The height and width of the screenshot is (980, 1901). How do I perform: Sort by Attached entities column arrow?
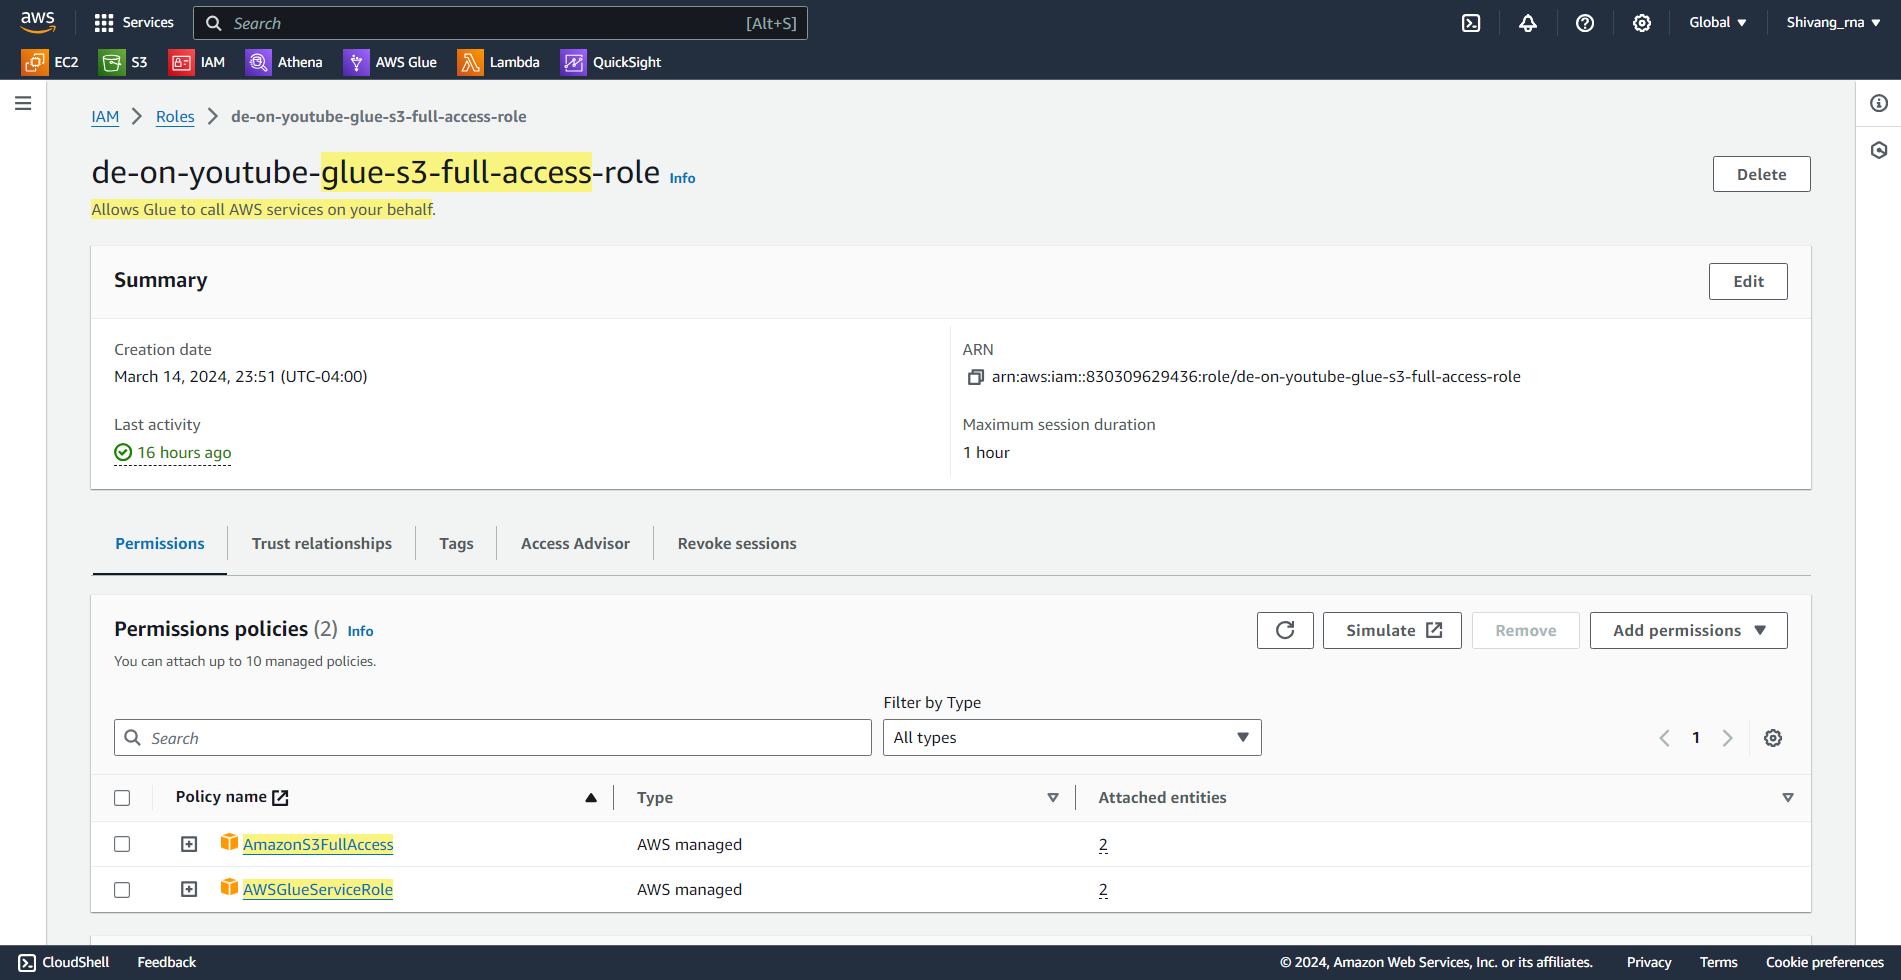point(1788,798)
